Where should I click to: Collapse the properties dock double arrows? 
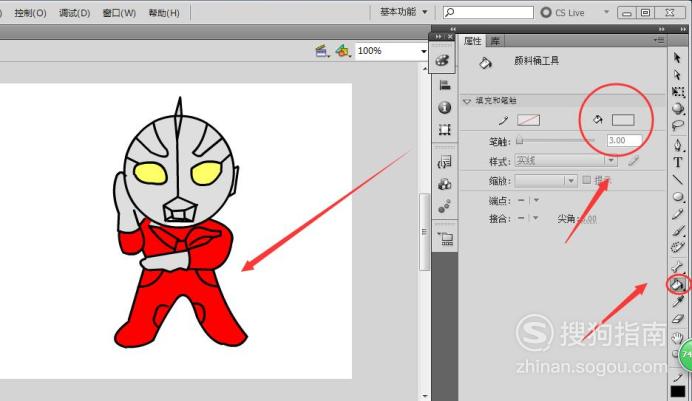point(661,29)
